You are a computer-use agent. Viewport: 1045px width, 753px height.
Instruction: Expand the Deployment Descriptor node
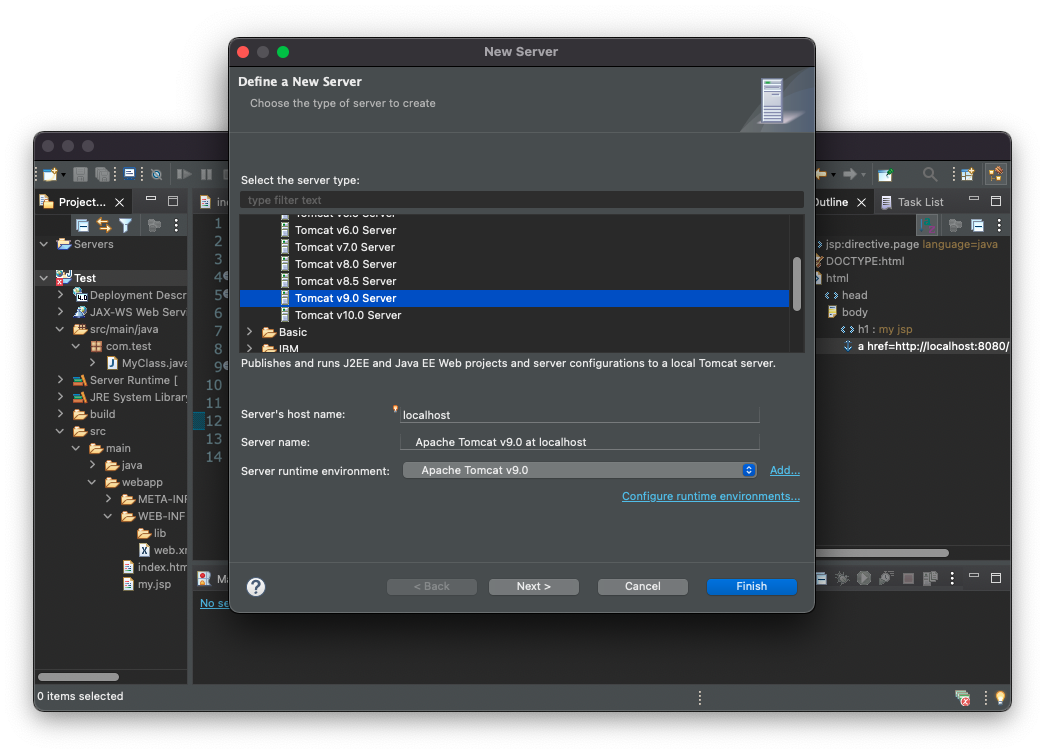click(x=60, y=294)
